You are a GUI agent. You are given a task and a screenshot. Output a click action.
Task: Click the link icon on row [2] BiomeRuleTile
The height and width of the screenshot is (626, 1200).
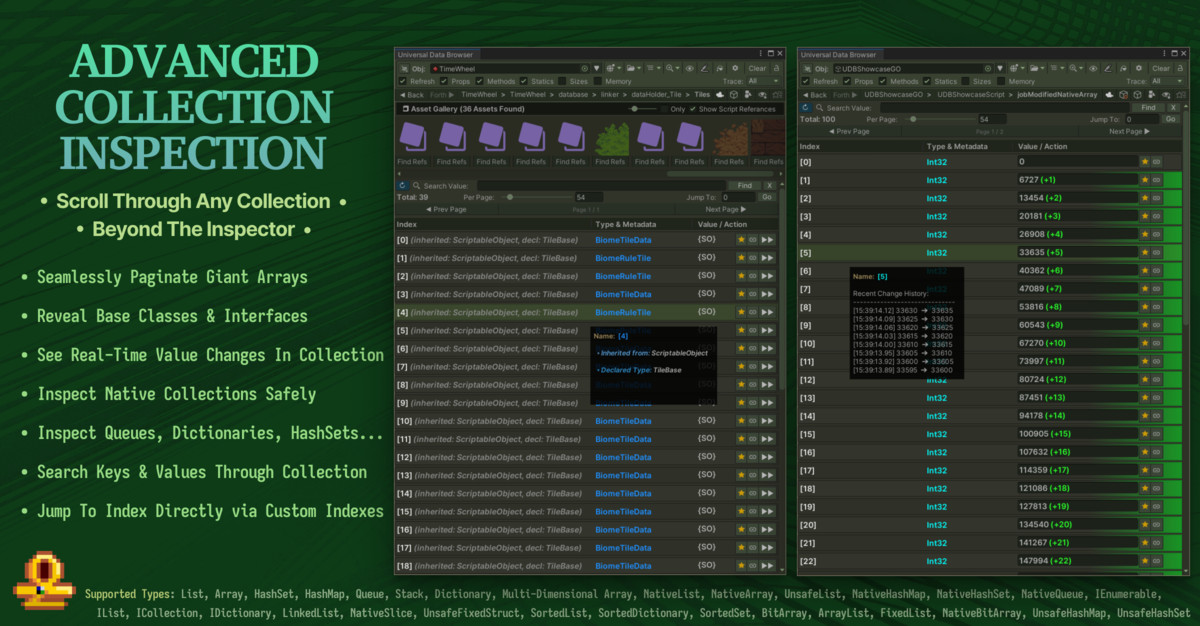[754, 276]
